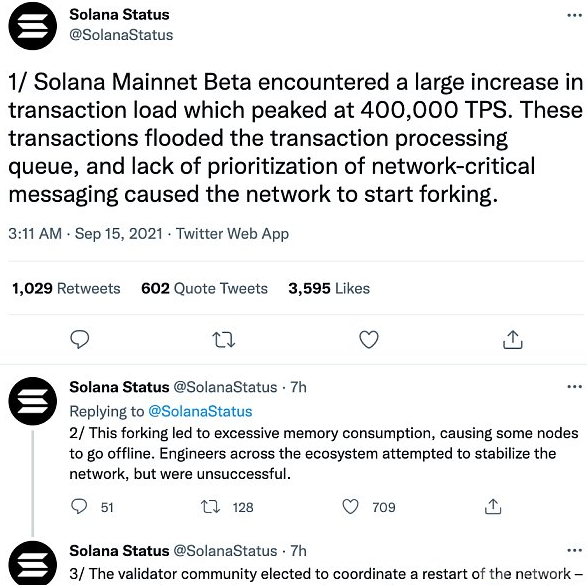Image resolution: width=587 pixels, height=585 pixels.
Task: View the 602 Quote Tweets
Action: [x=204, y=288]
